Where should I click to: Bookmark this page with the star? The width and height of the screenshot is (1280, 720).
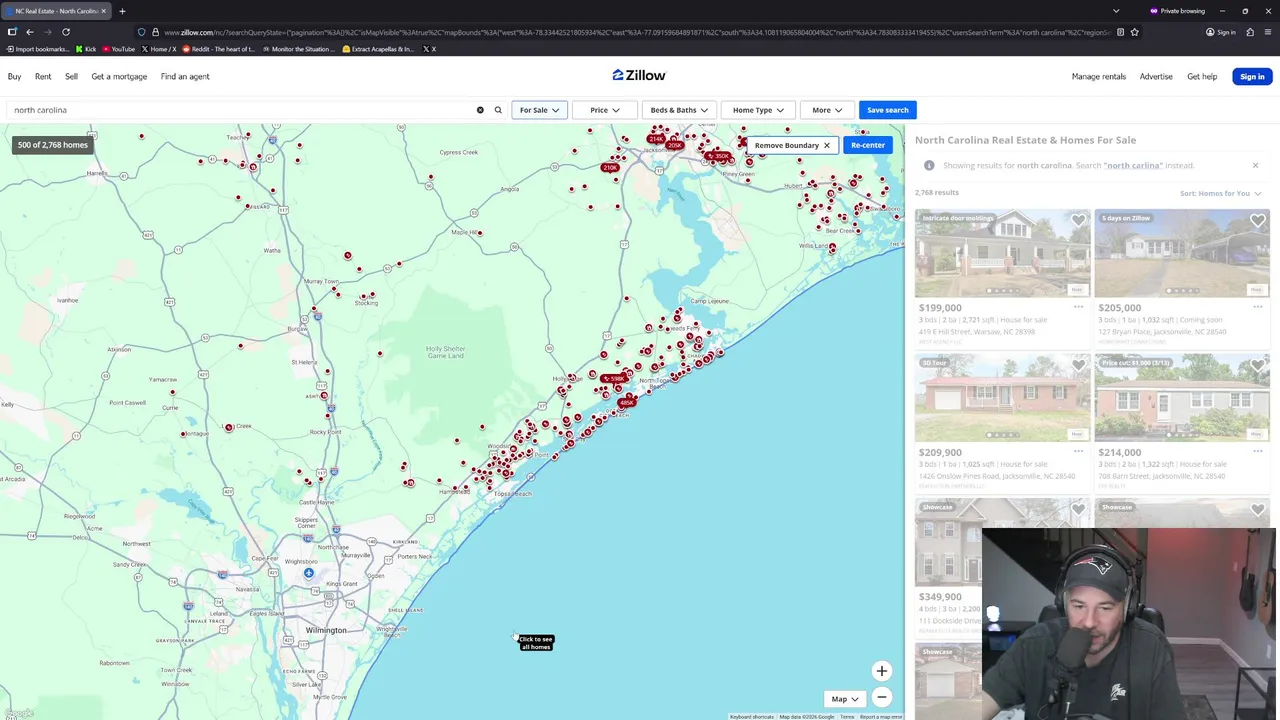pyautogui.click(x=1134, y=32)
